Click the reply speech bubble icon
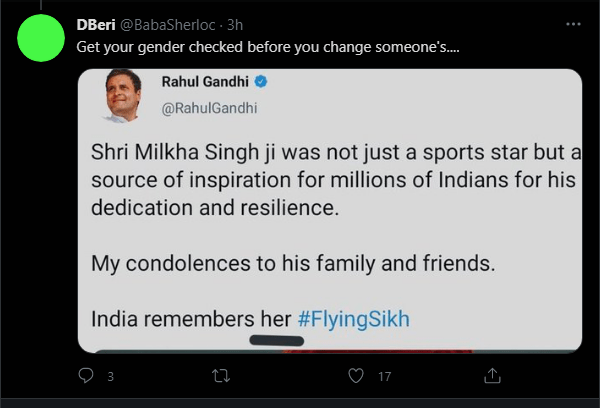The width and height of the screenshot is (600, 408). pyautogui.click(x=86, y=375)
